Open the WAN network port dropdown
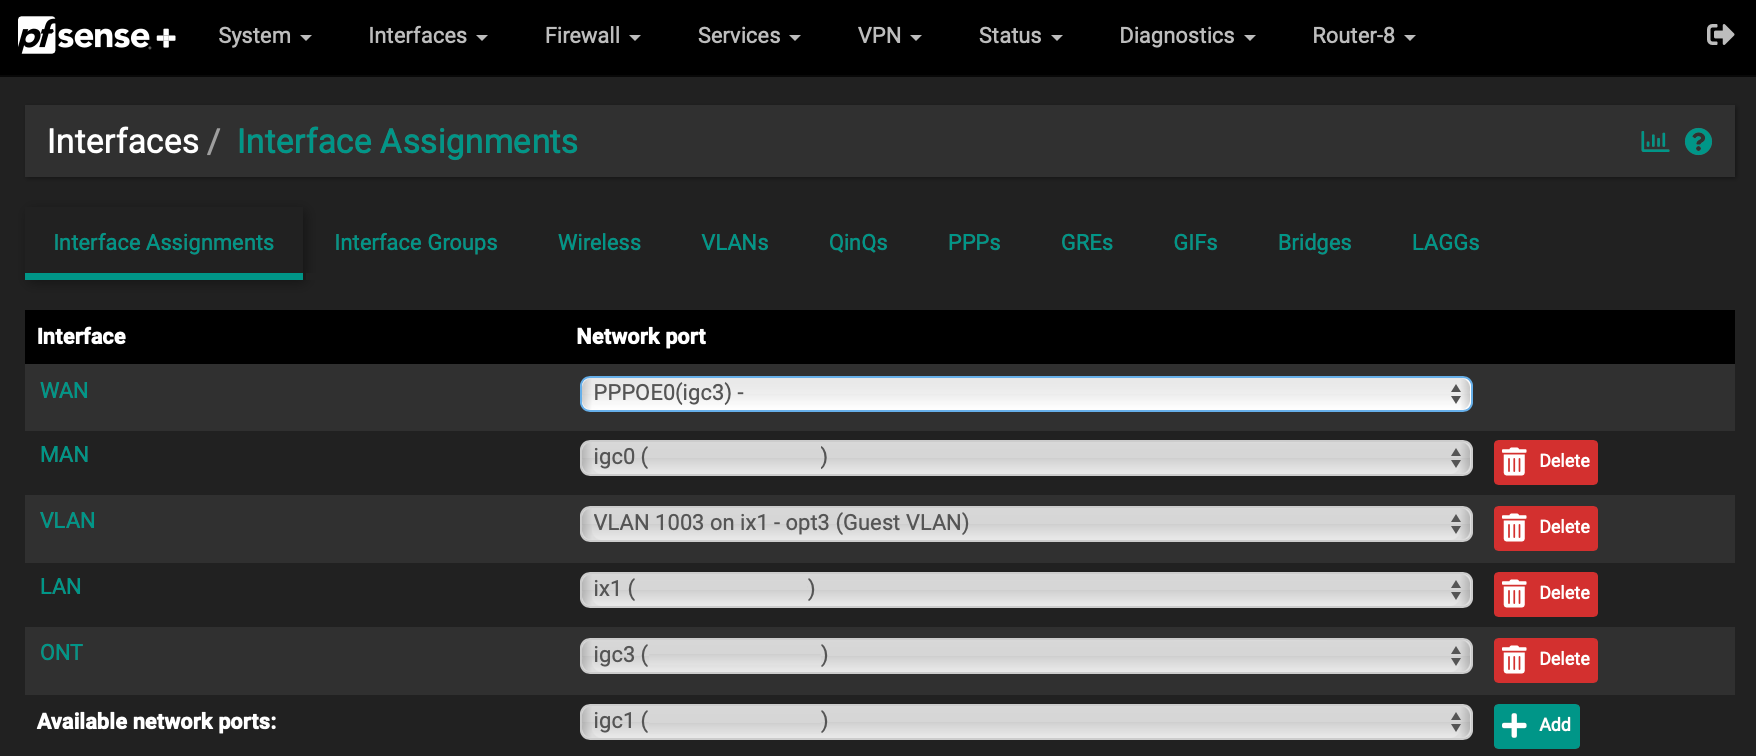The image size is (1756, 756). [x=1026, y=394]
